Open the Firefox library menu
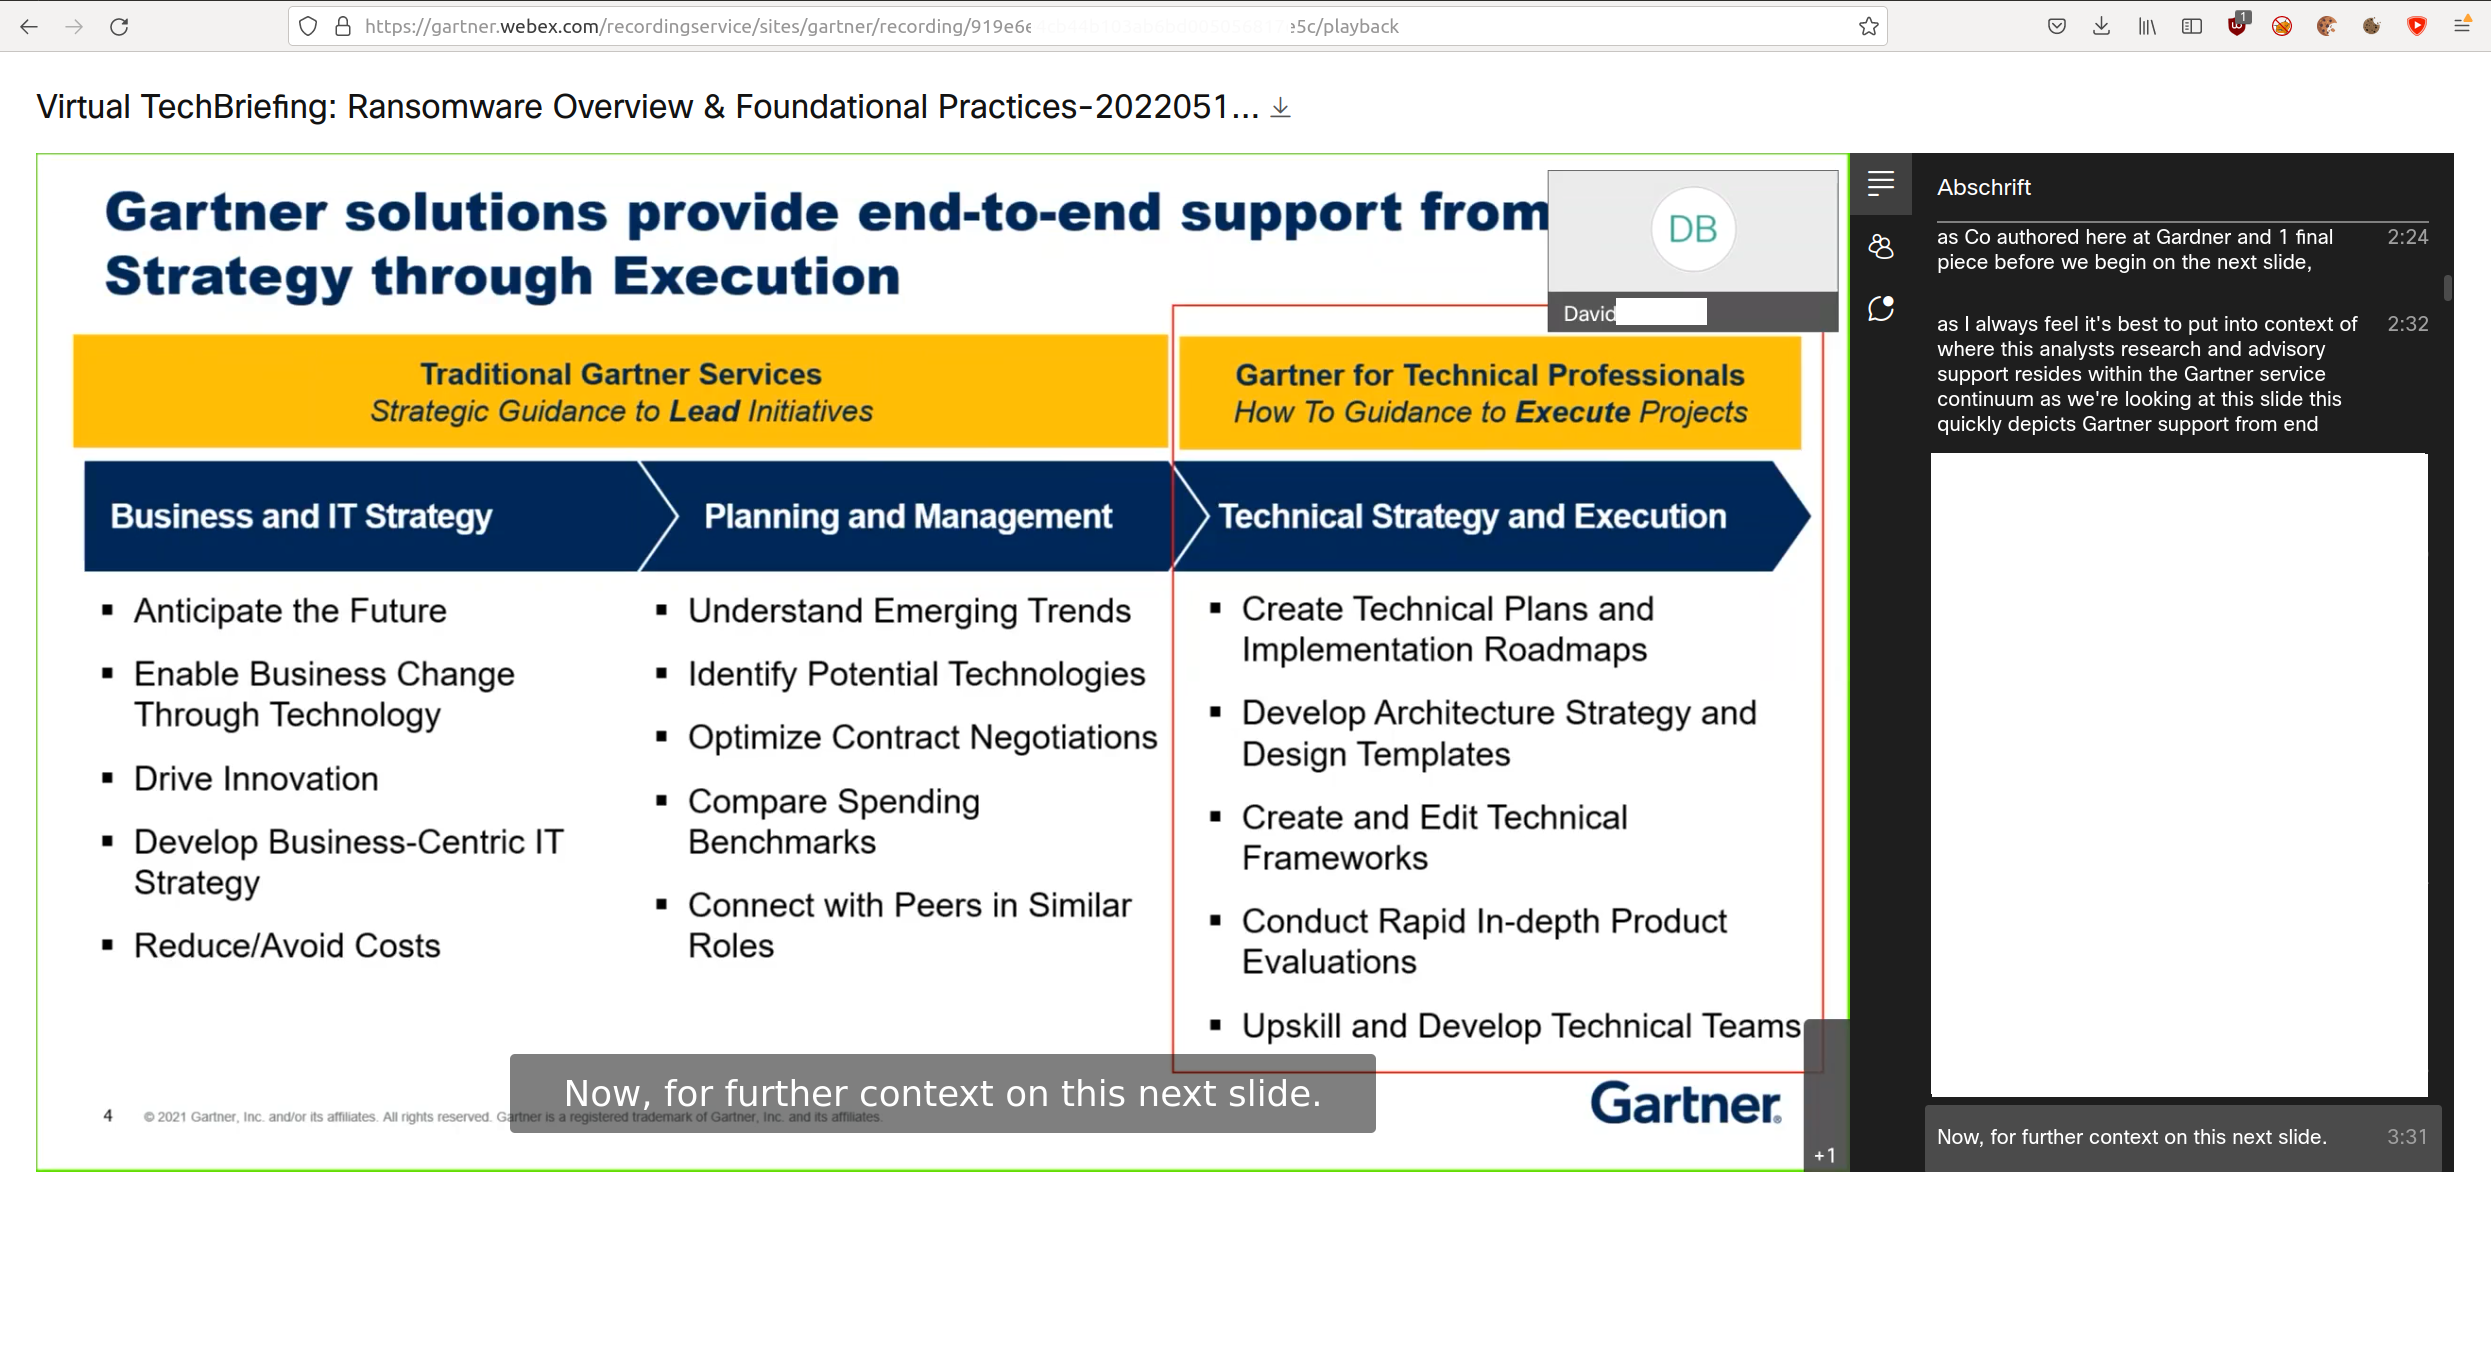Viewport: 2491px width, 1351px height. (2146, 26)
